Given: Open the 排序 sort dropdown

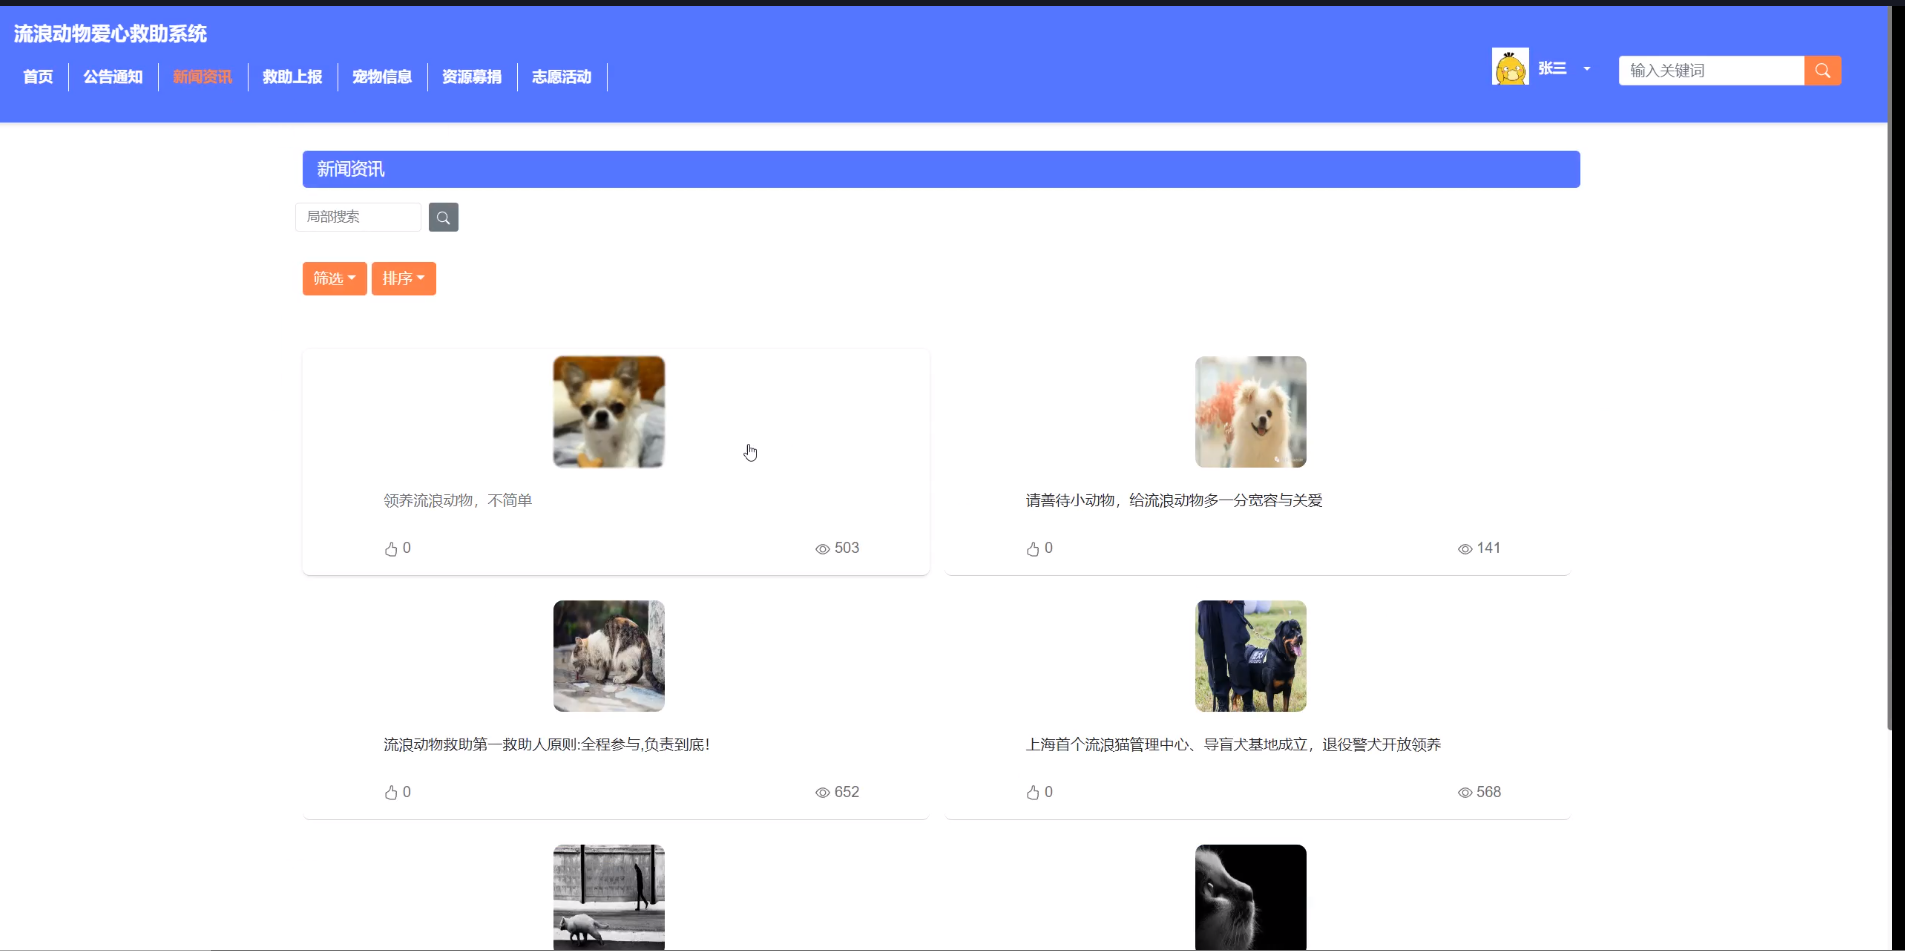Looking at the screenshot, I should [x=404, y=278].
